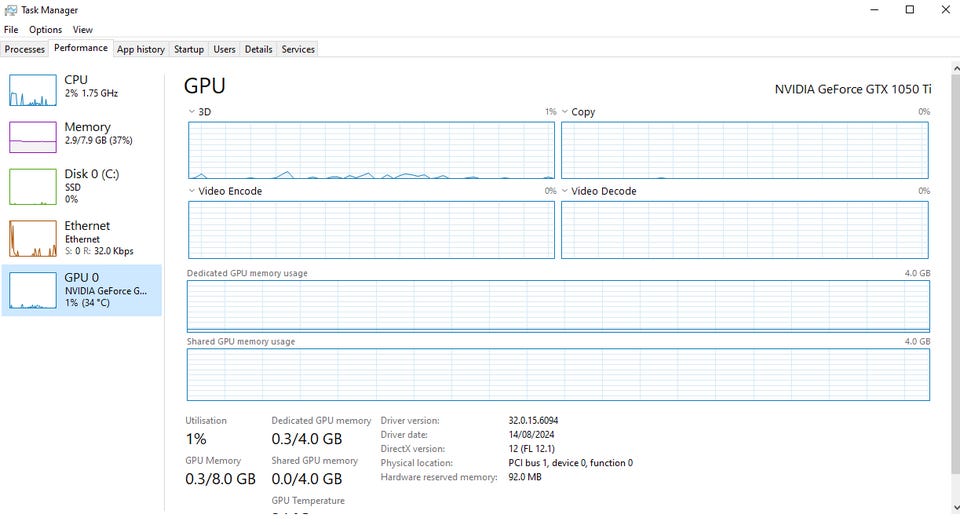The width and height of the screenshot is (960, 525).
Task: Open the Startup tab
Action: click(189, 49)
